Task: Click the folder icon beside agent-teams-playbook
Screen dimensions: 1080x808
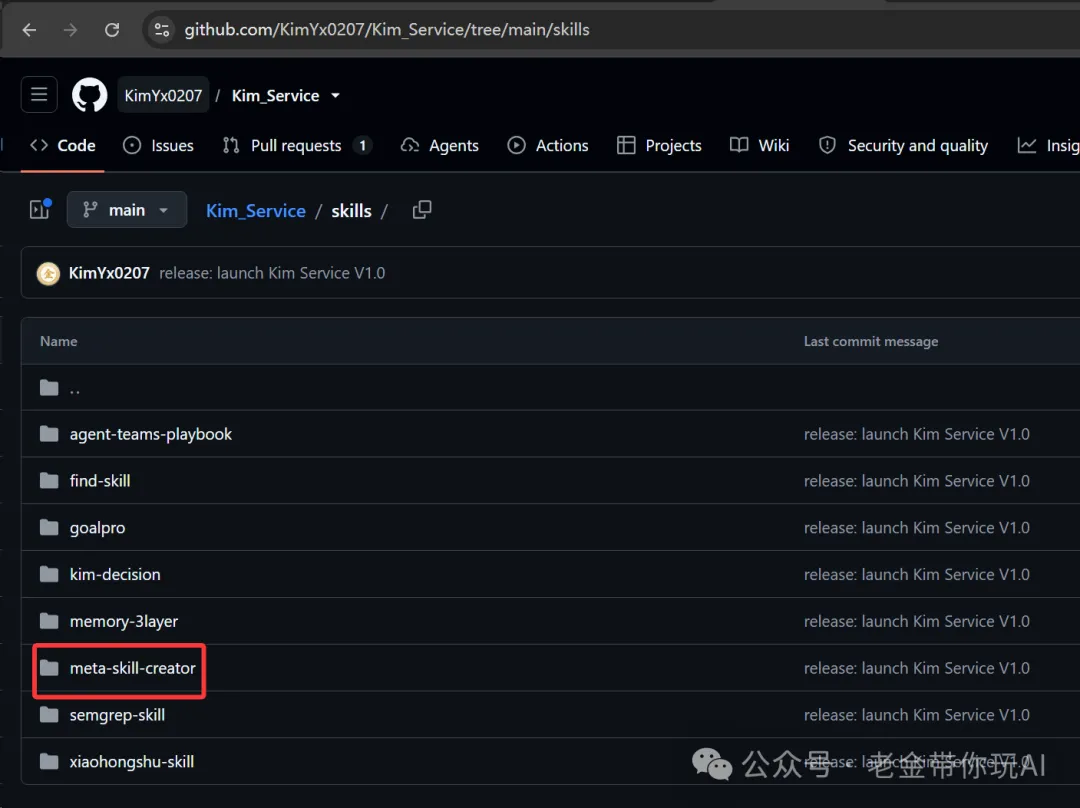Action: [x=49, y=433]
